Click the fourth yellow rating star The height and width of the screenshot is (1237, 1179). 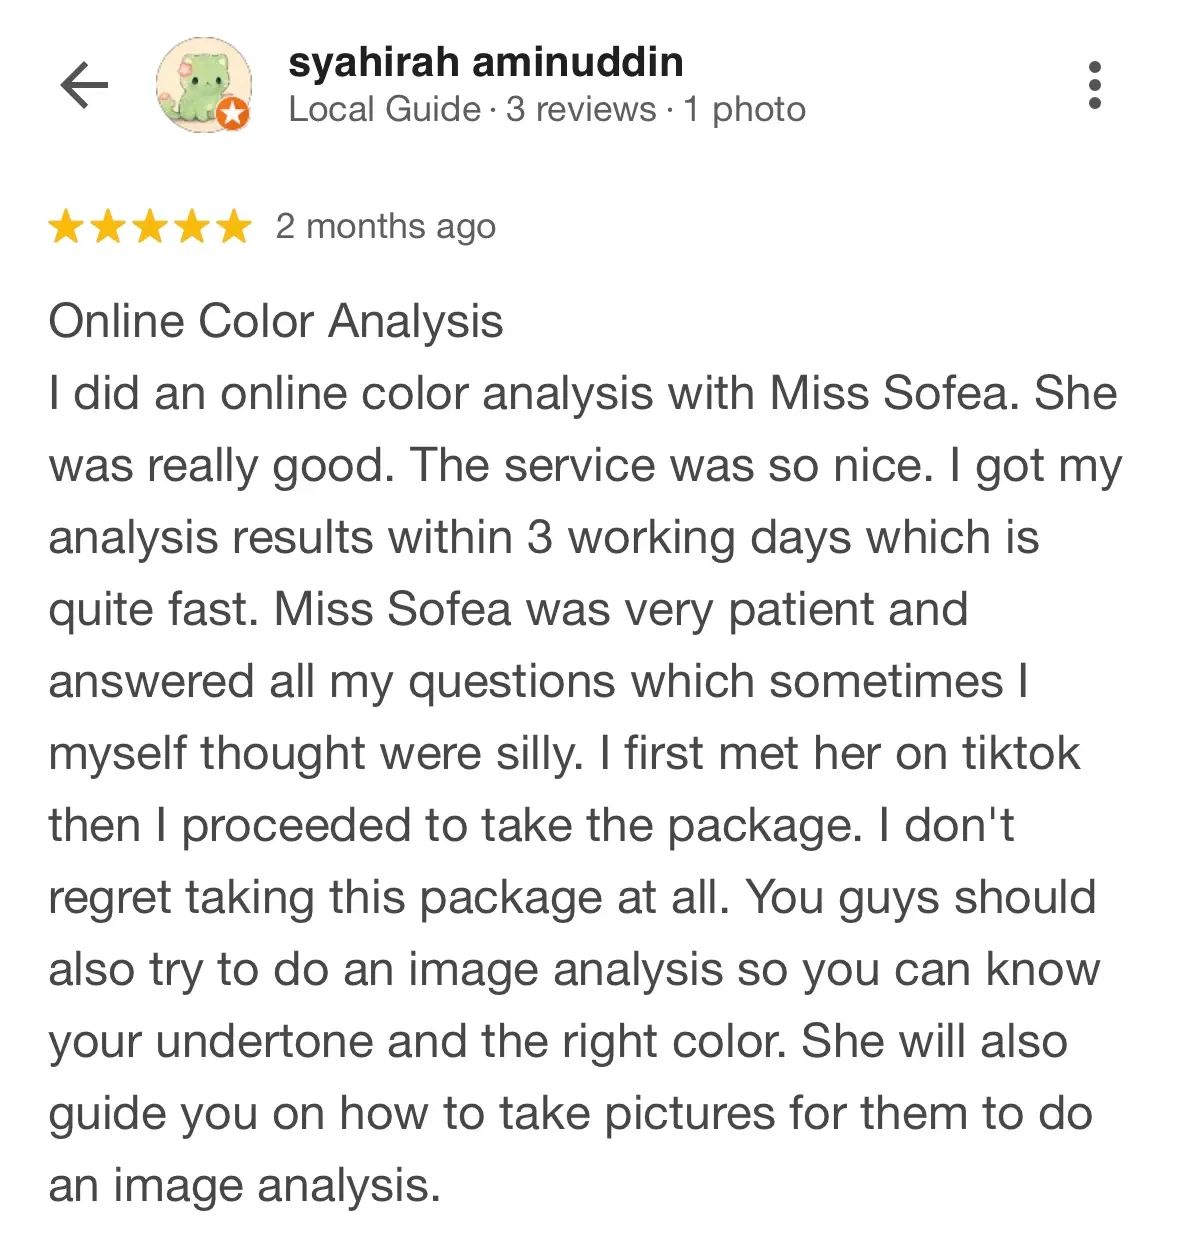tap(192, 227)
